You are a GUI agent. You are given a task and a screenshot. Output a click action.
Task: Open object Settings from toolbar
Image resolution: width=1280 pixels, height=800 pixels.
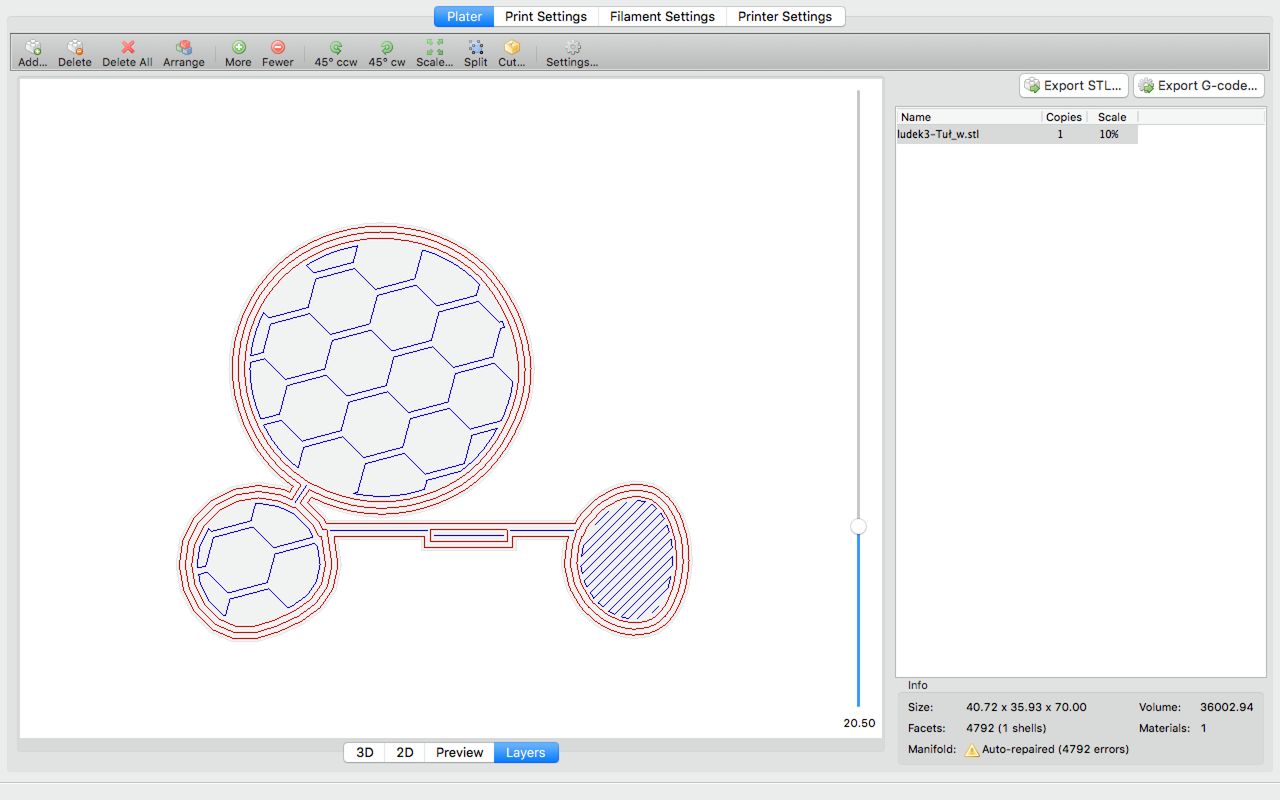coord(572,48)
